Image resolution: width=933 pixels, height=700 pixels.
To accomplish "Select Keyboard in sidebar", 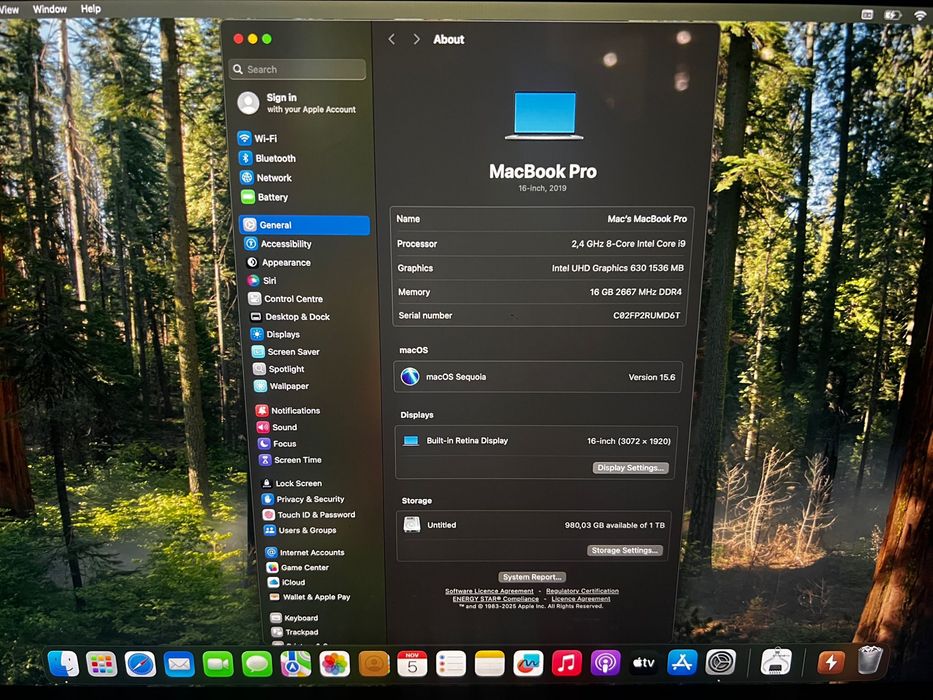I will [x=294, y=618].
